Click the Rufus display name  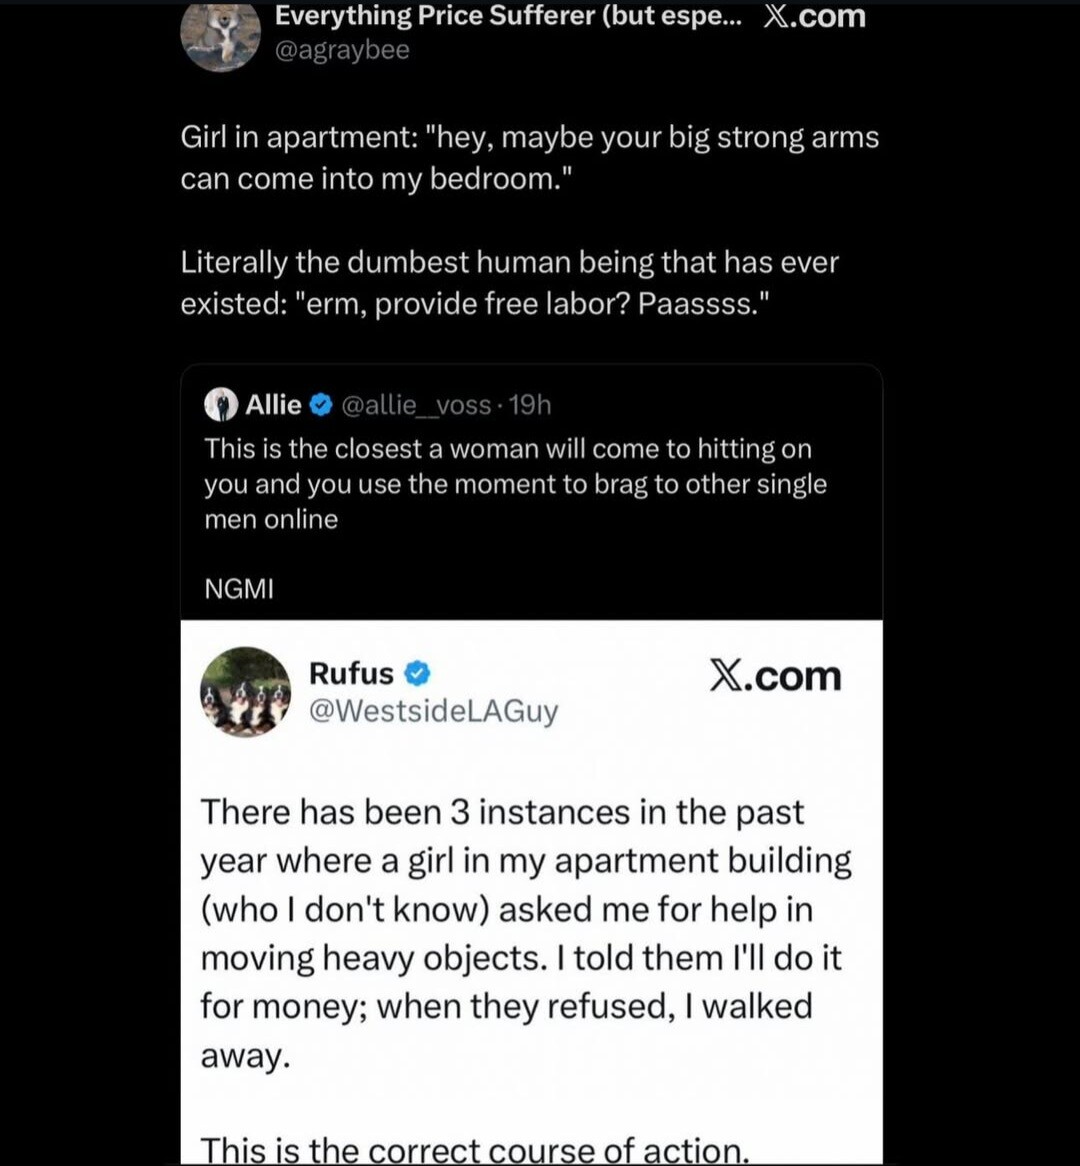tap(351, 673)
